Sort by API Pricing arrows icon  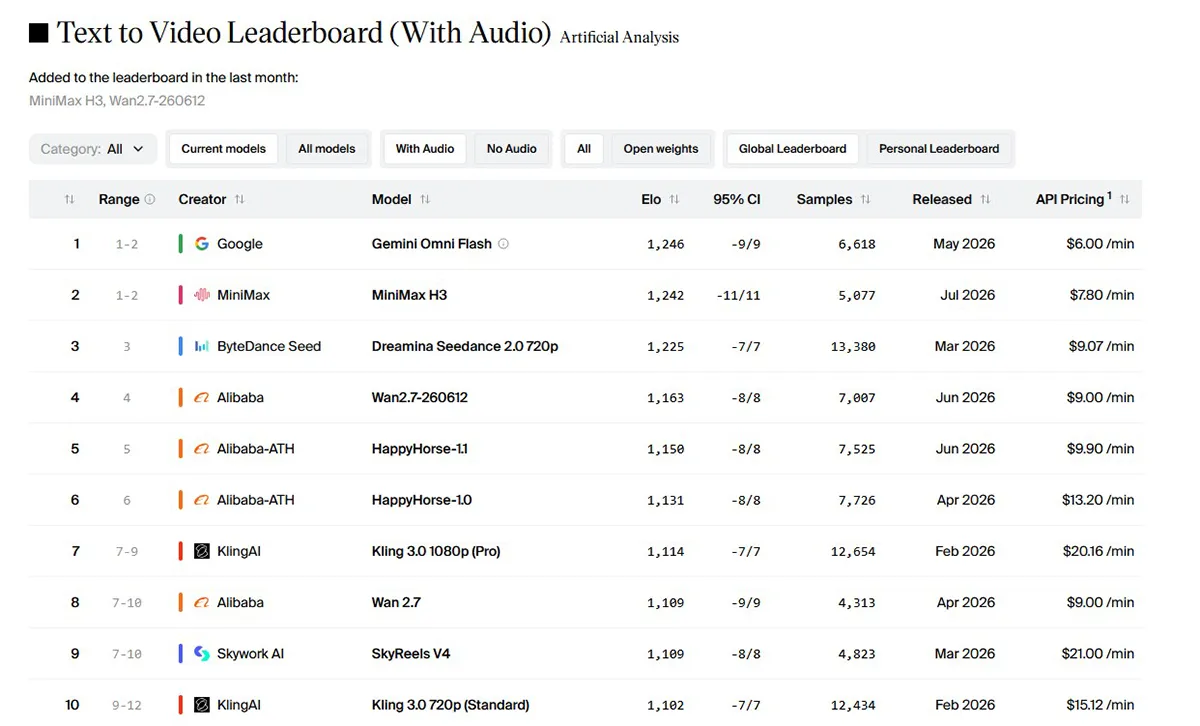point(1124,199)
